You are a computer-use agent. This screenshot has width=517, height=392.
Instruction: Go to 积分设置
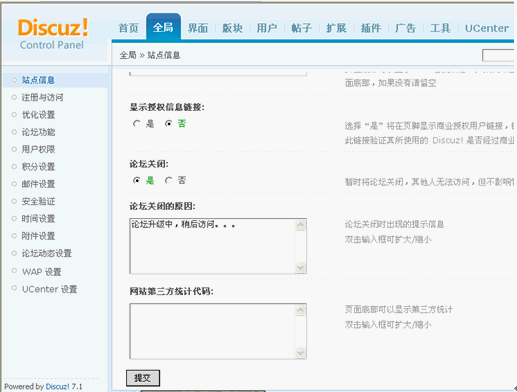[x=38, y=167]
